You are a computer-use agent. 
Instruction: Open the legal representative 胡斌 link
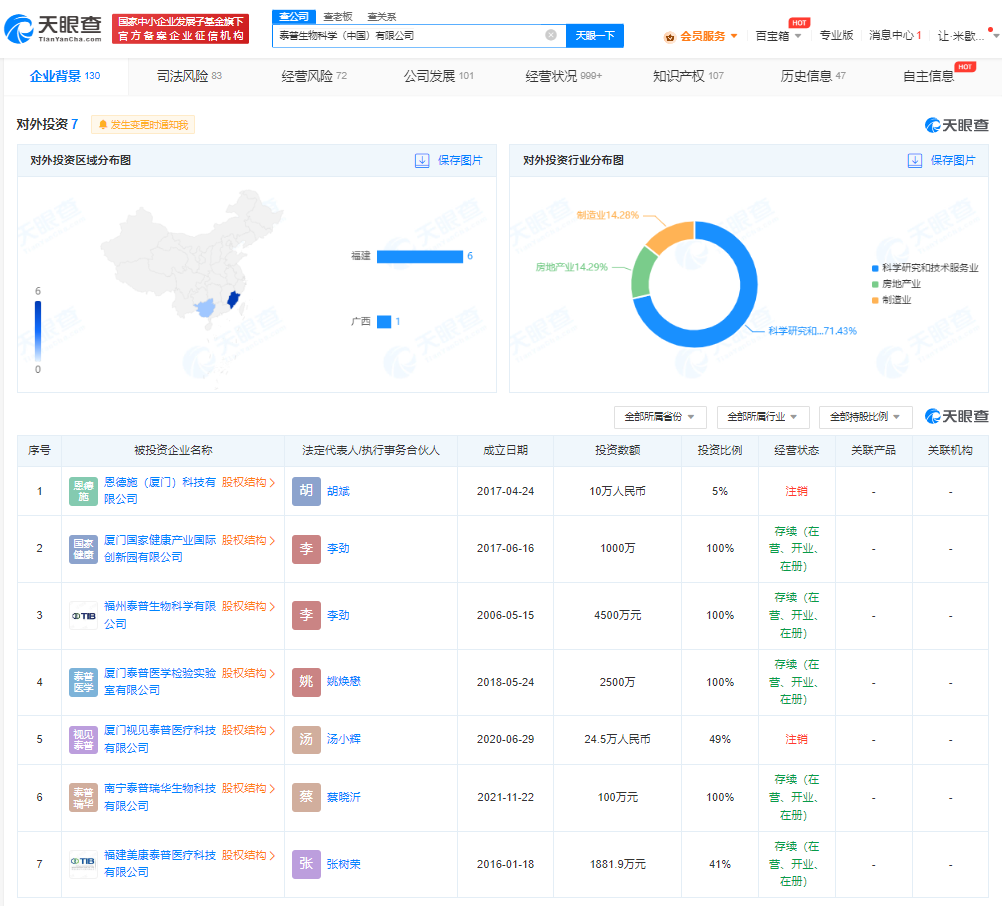point(338,491)
